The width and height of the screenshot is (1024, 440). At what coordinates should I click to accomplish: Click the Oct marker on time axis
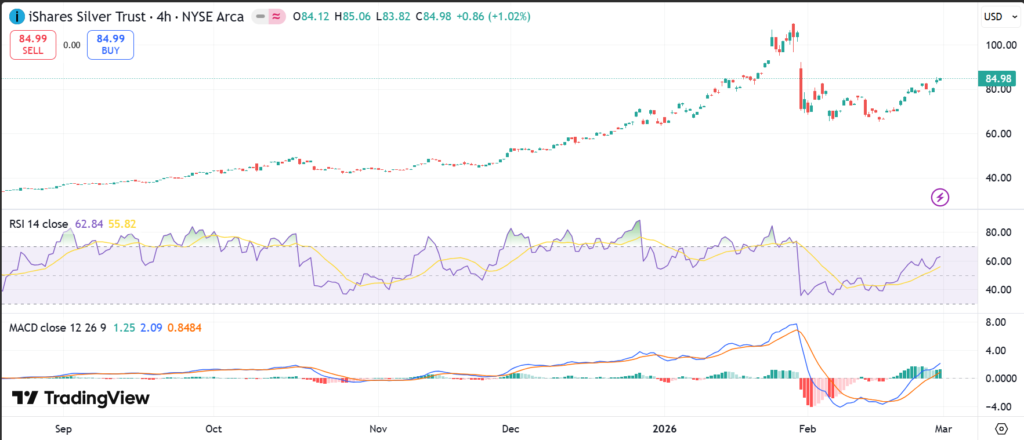213,427
